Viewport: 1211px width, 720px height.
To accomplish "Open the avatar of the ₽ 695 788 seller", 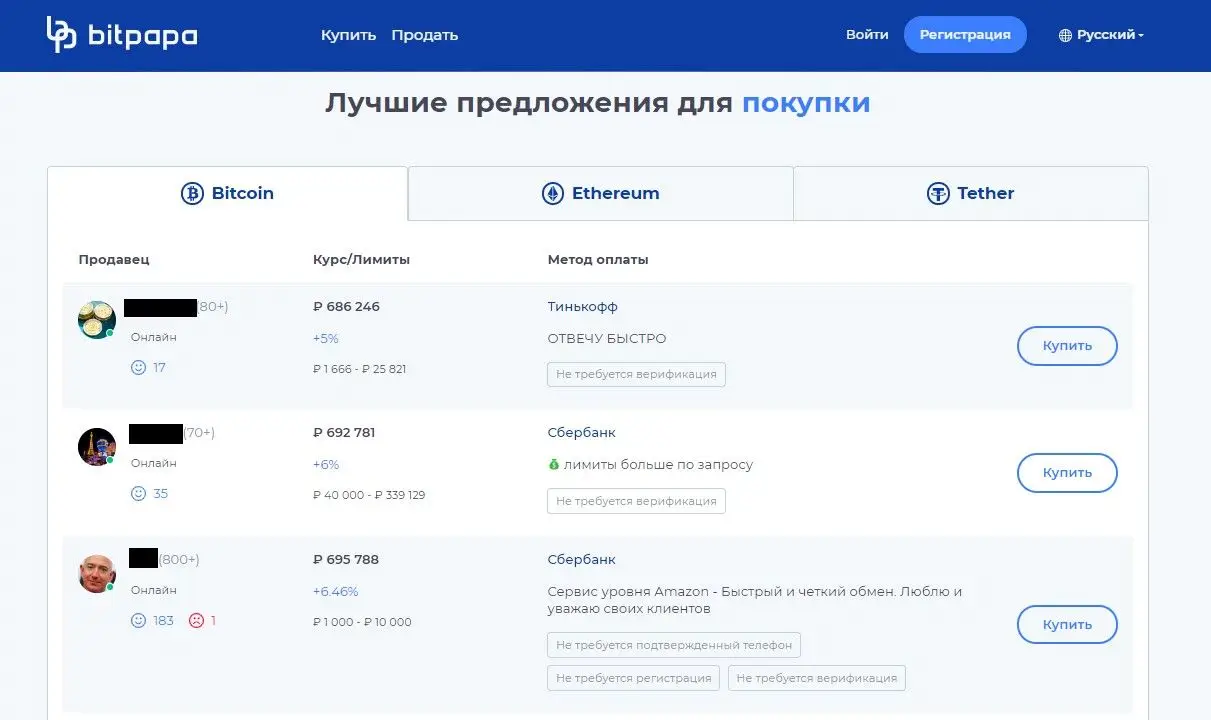I will click(x=97, y=573).
